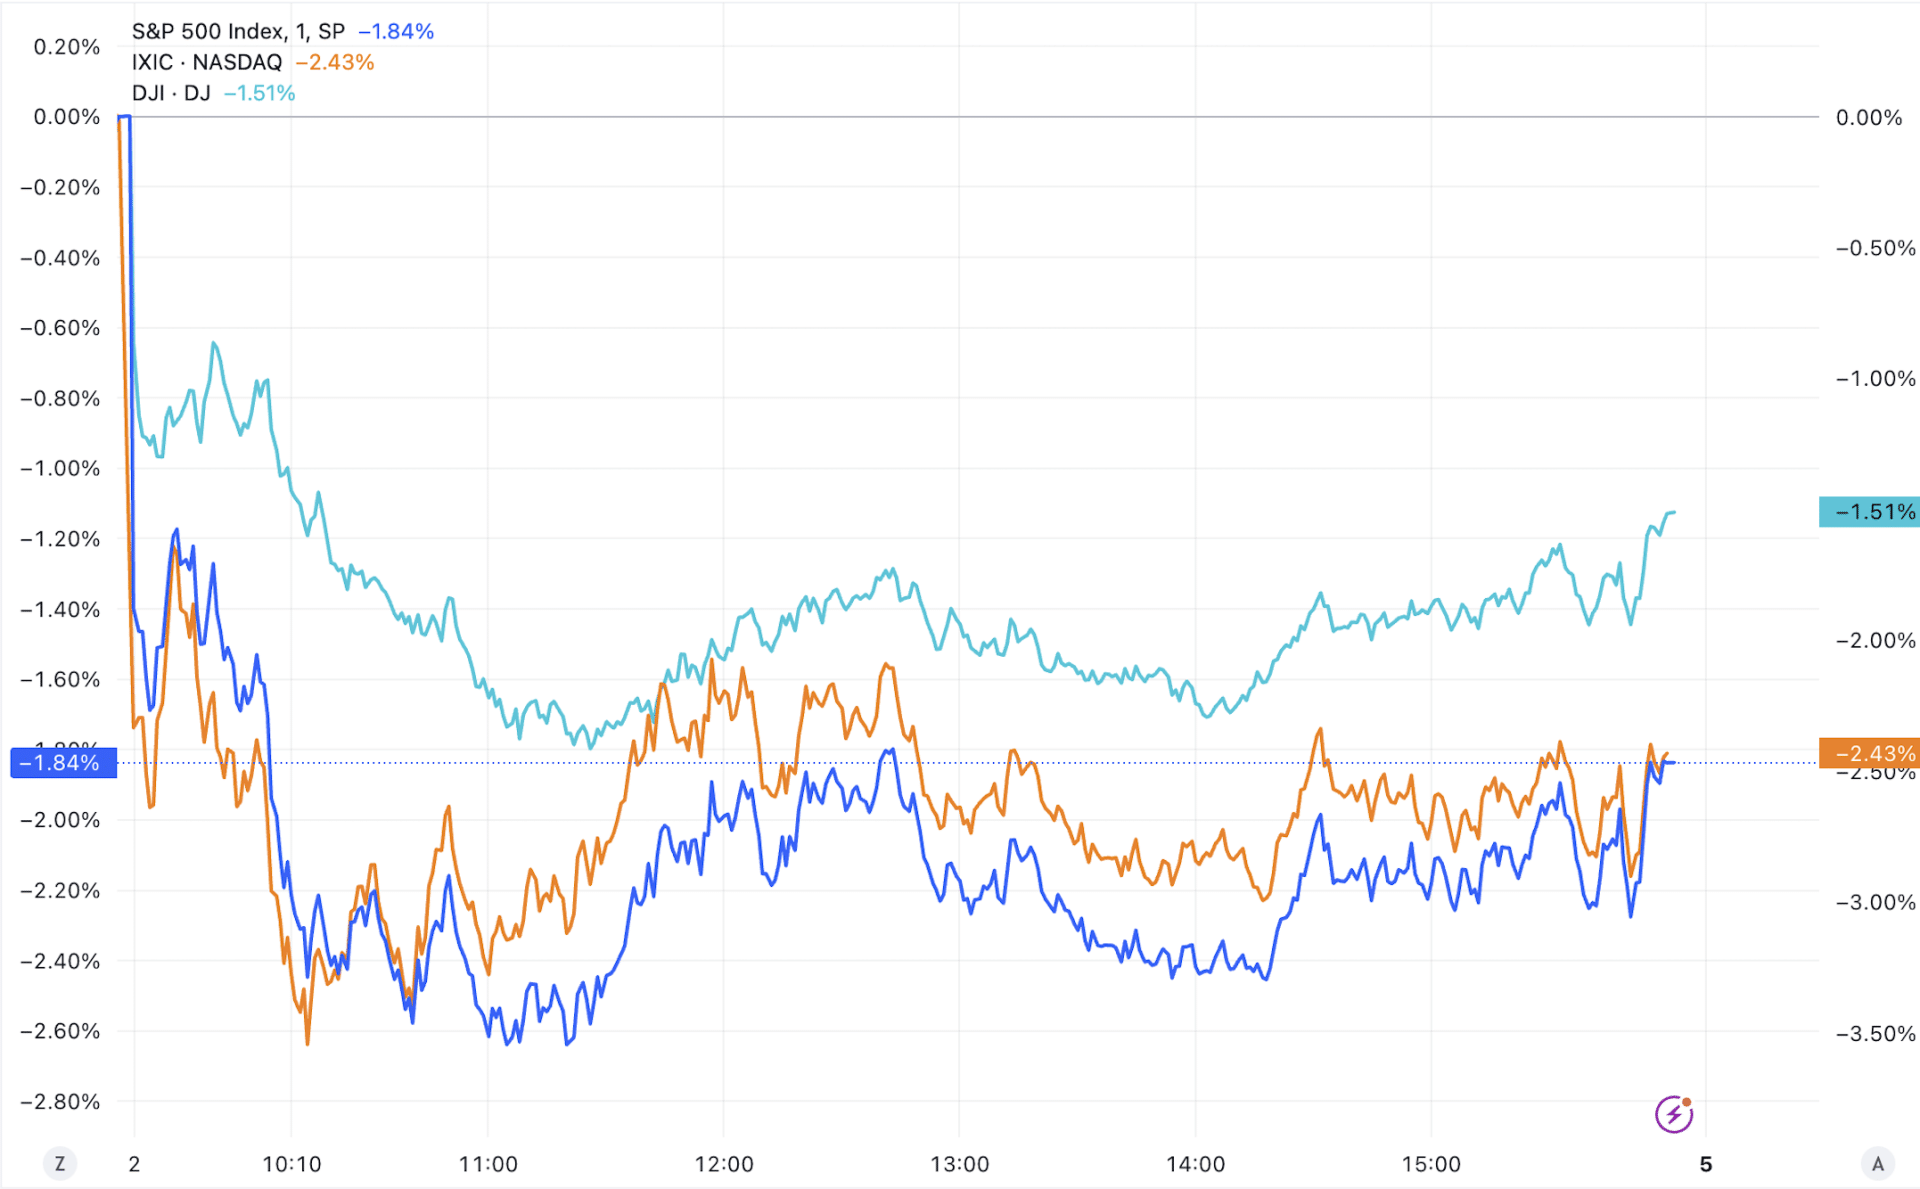Click the date label 2 on time axis
Screen dimensions: 1920x1189
[134, 1164]
